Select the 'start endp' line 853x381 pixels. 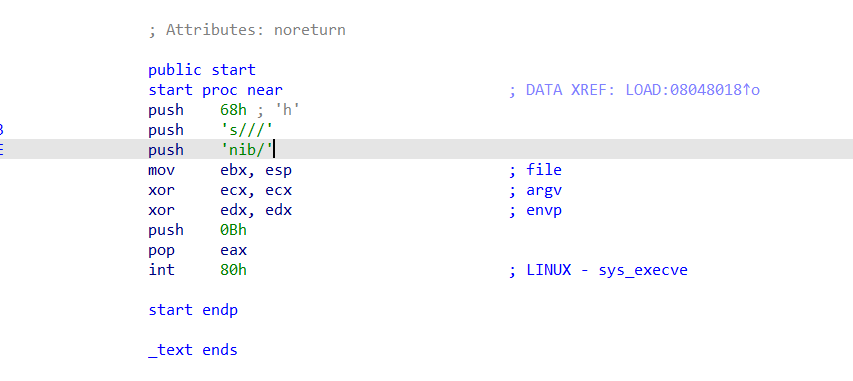click(x=193, y=310)
